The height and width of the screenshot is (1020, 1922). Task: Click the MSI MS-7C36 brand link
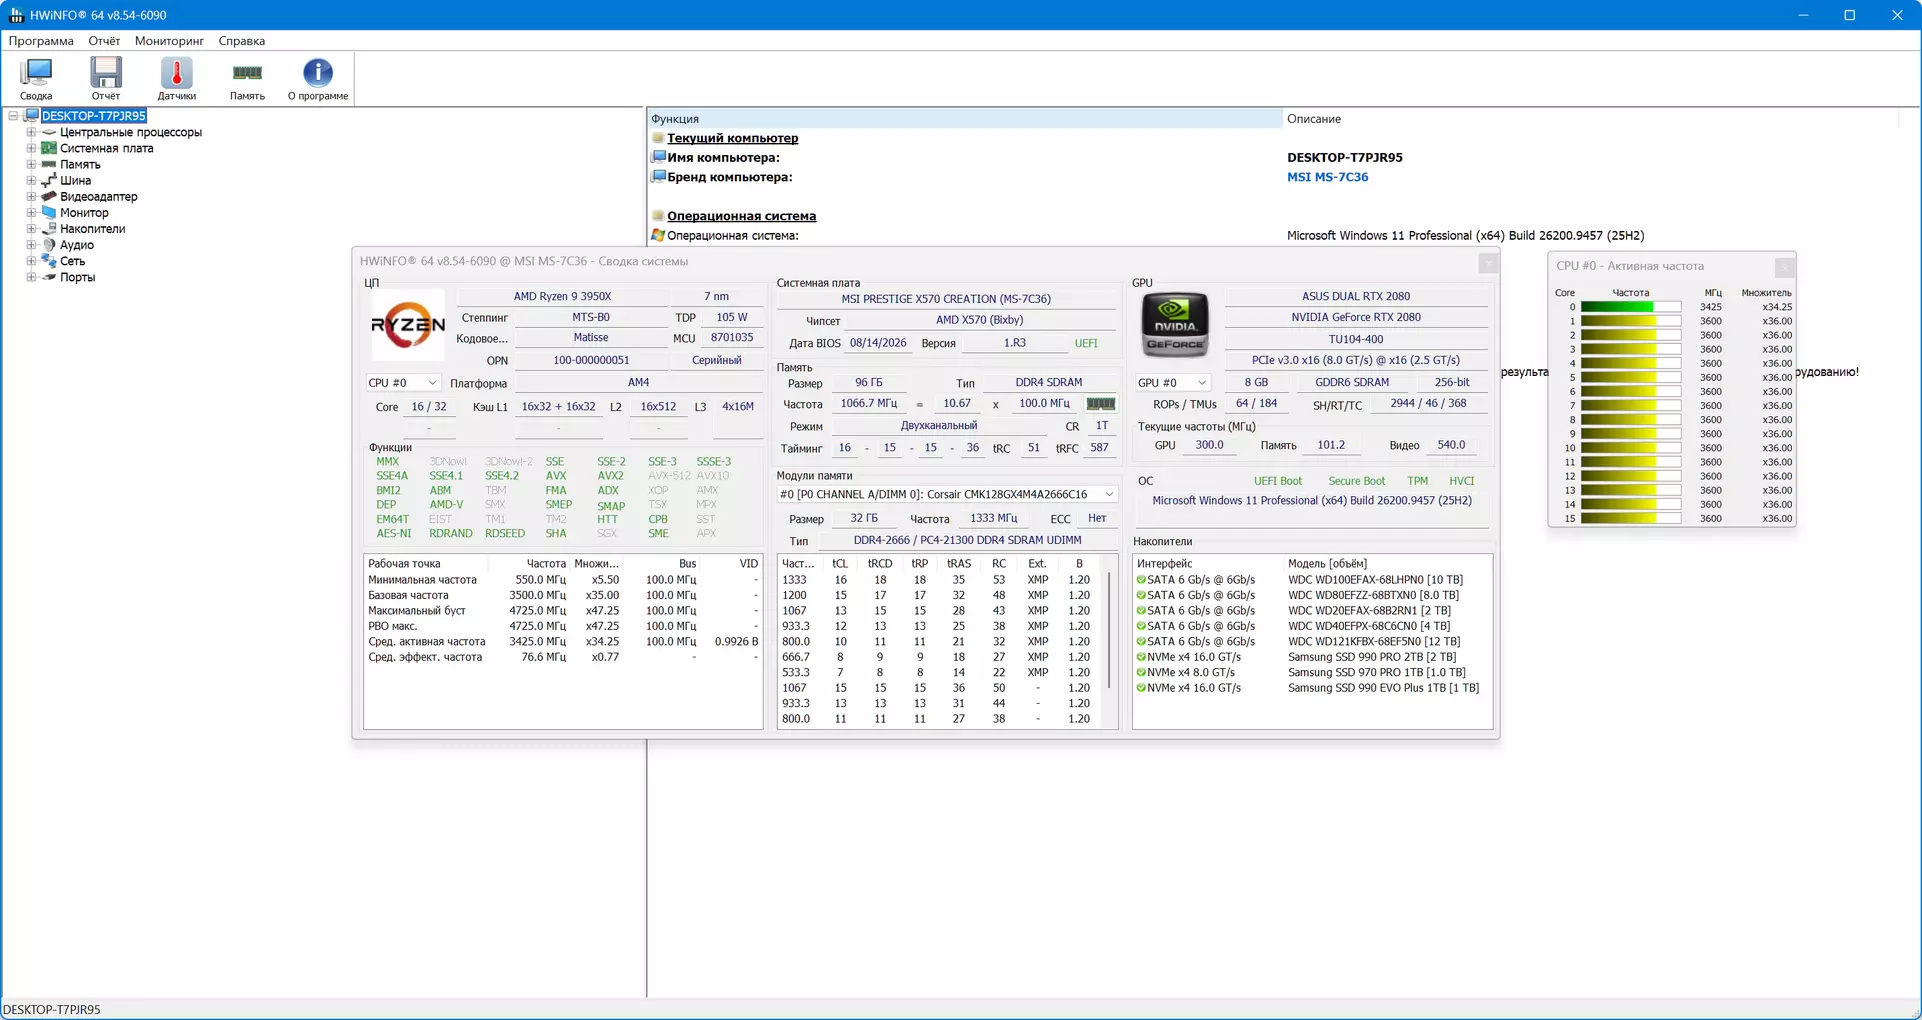click(x=1327, y=177)
